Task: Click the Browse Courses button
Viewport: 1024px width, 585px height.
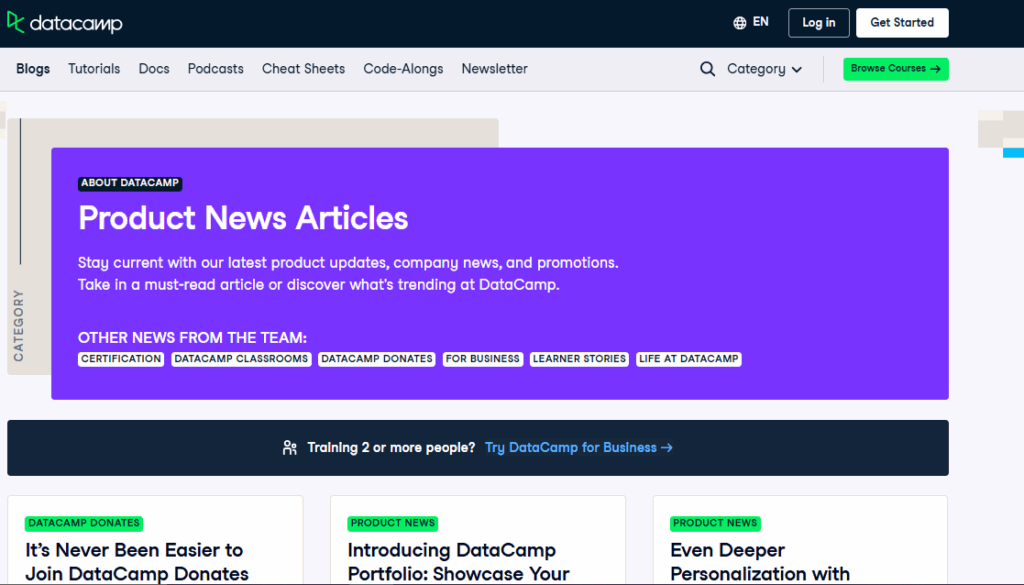Action: pos(895,69)
